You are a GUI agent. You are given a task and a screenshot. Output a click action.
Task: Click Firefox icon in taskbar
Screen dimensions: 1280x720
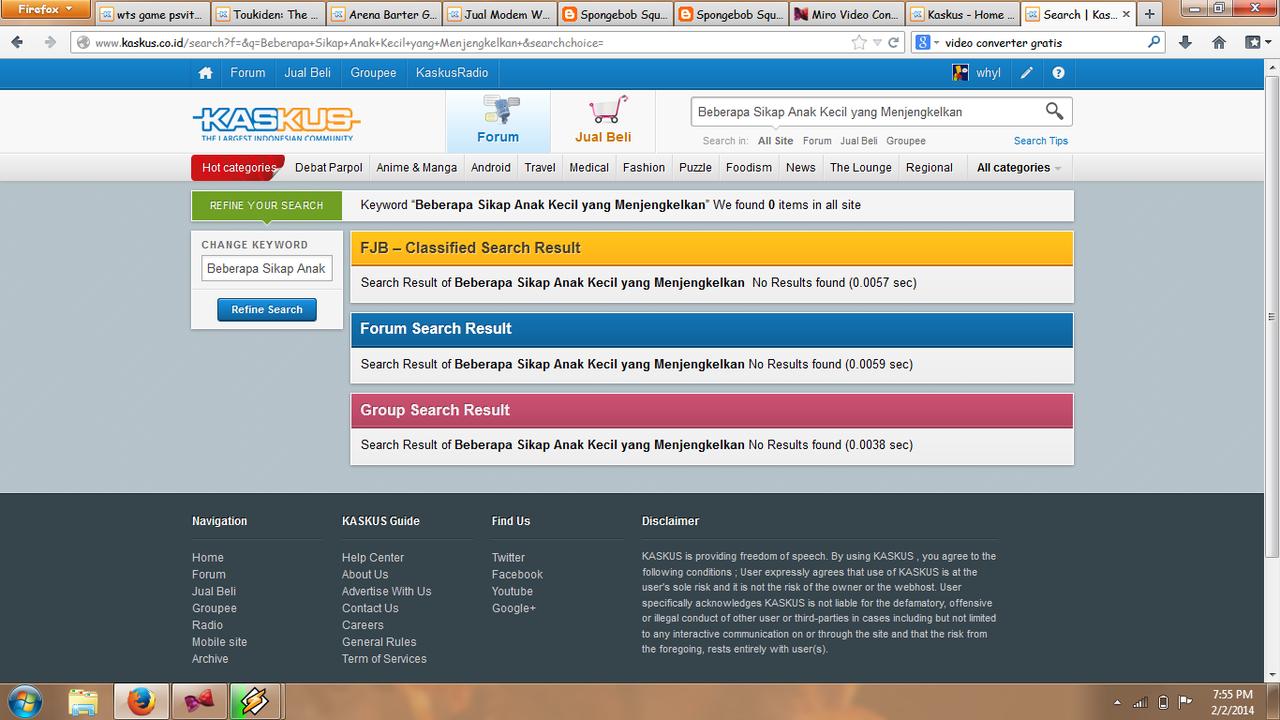coord(141,702)
